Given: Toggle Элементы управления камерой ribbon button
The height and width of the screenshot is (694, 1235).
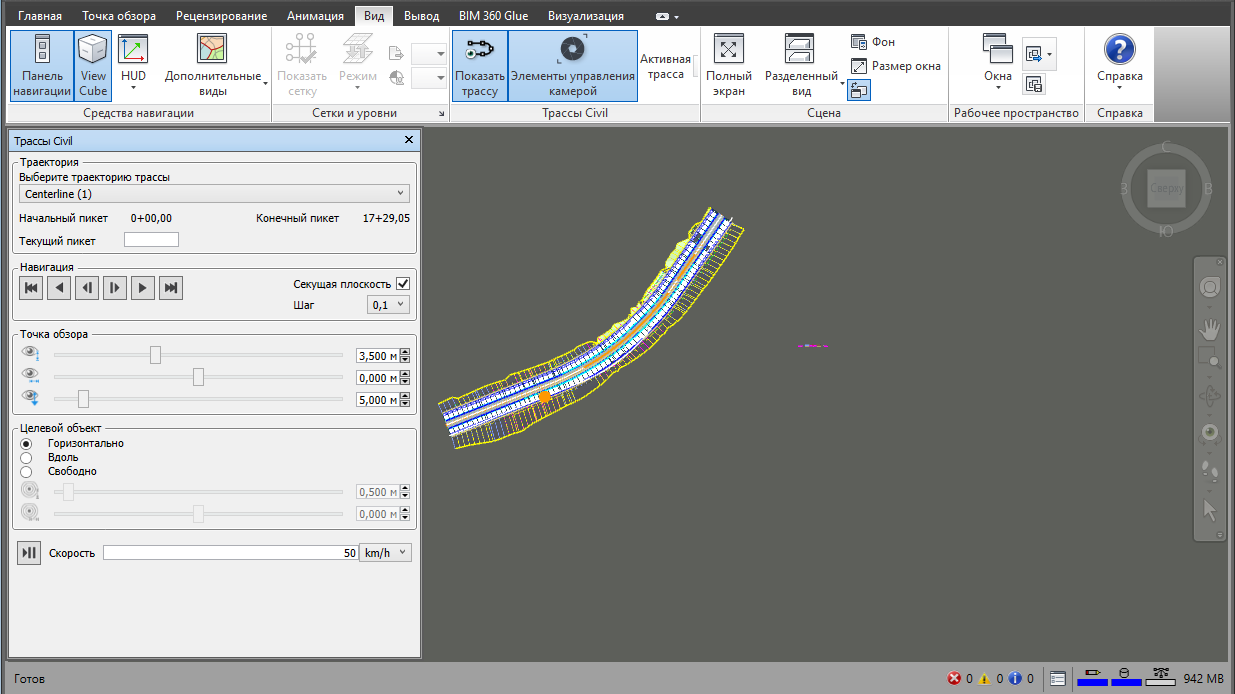Looking at the screenshot, I should point(573,66).
